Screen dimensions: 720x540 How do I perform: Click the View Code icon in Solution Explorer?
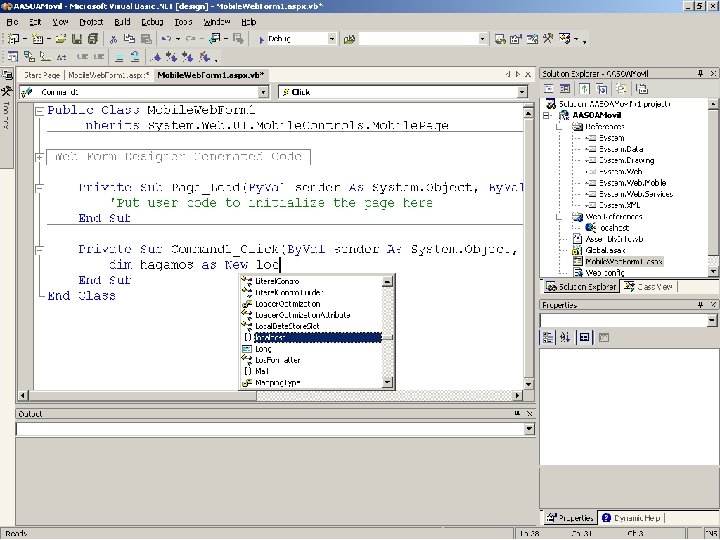click(549, 89)
